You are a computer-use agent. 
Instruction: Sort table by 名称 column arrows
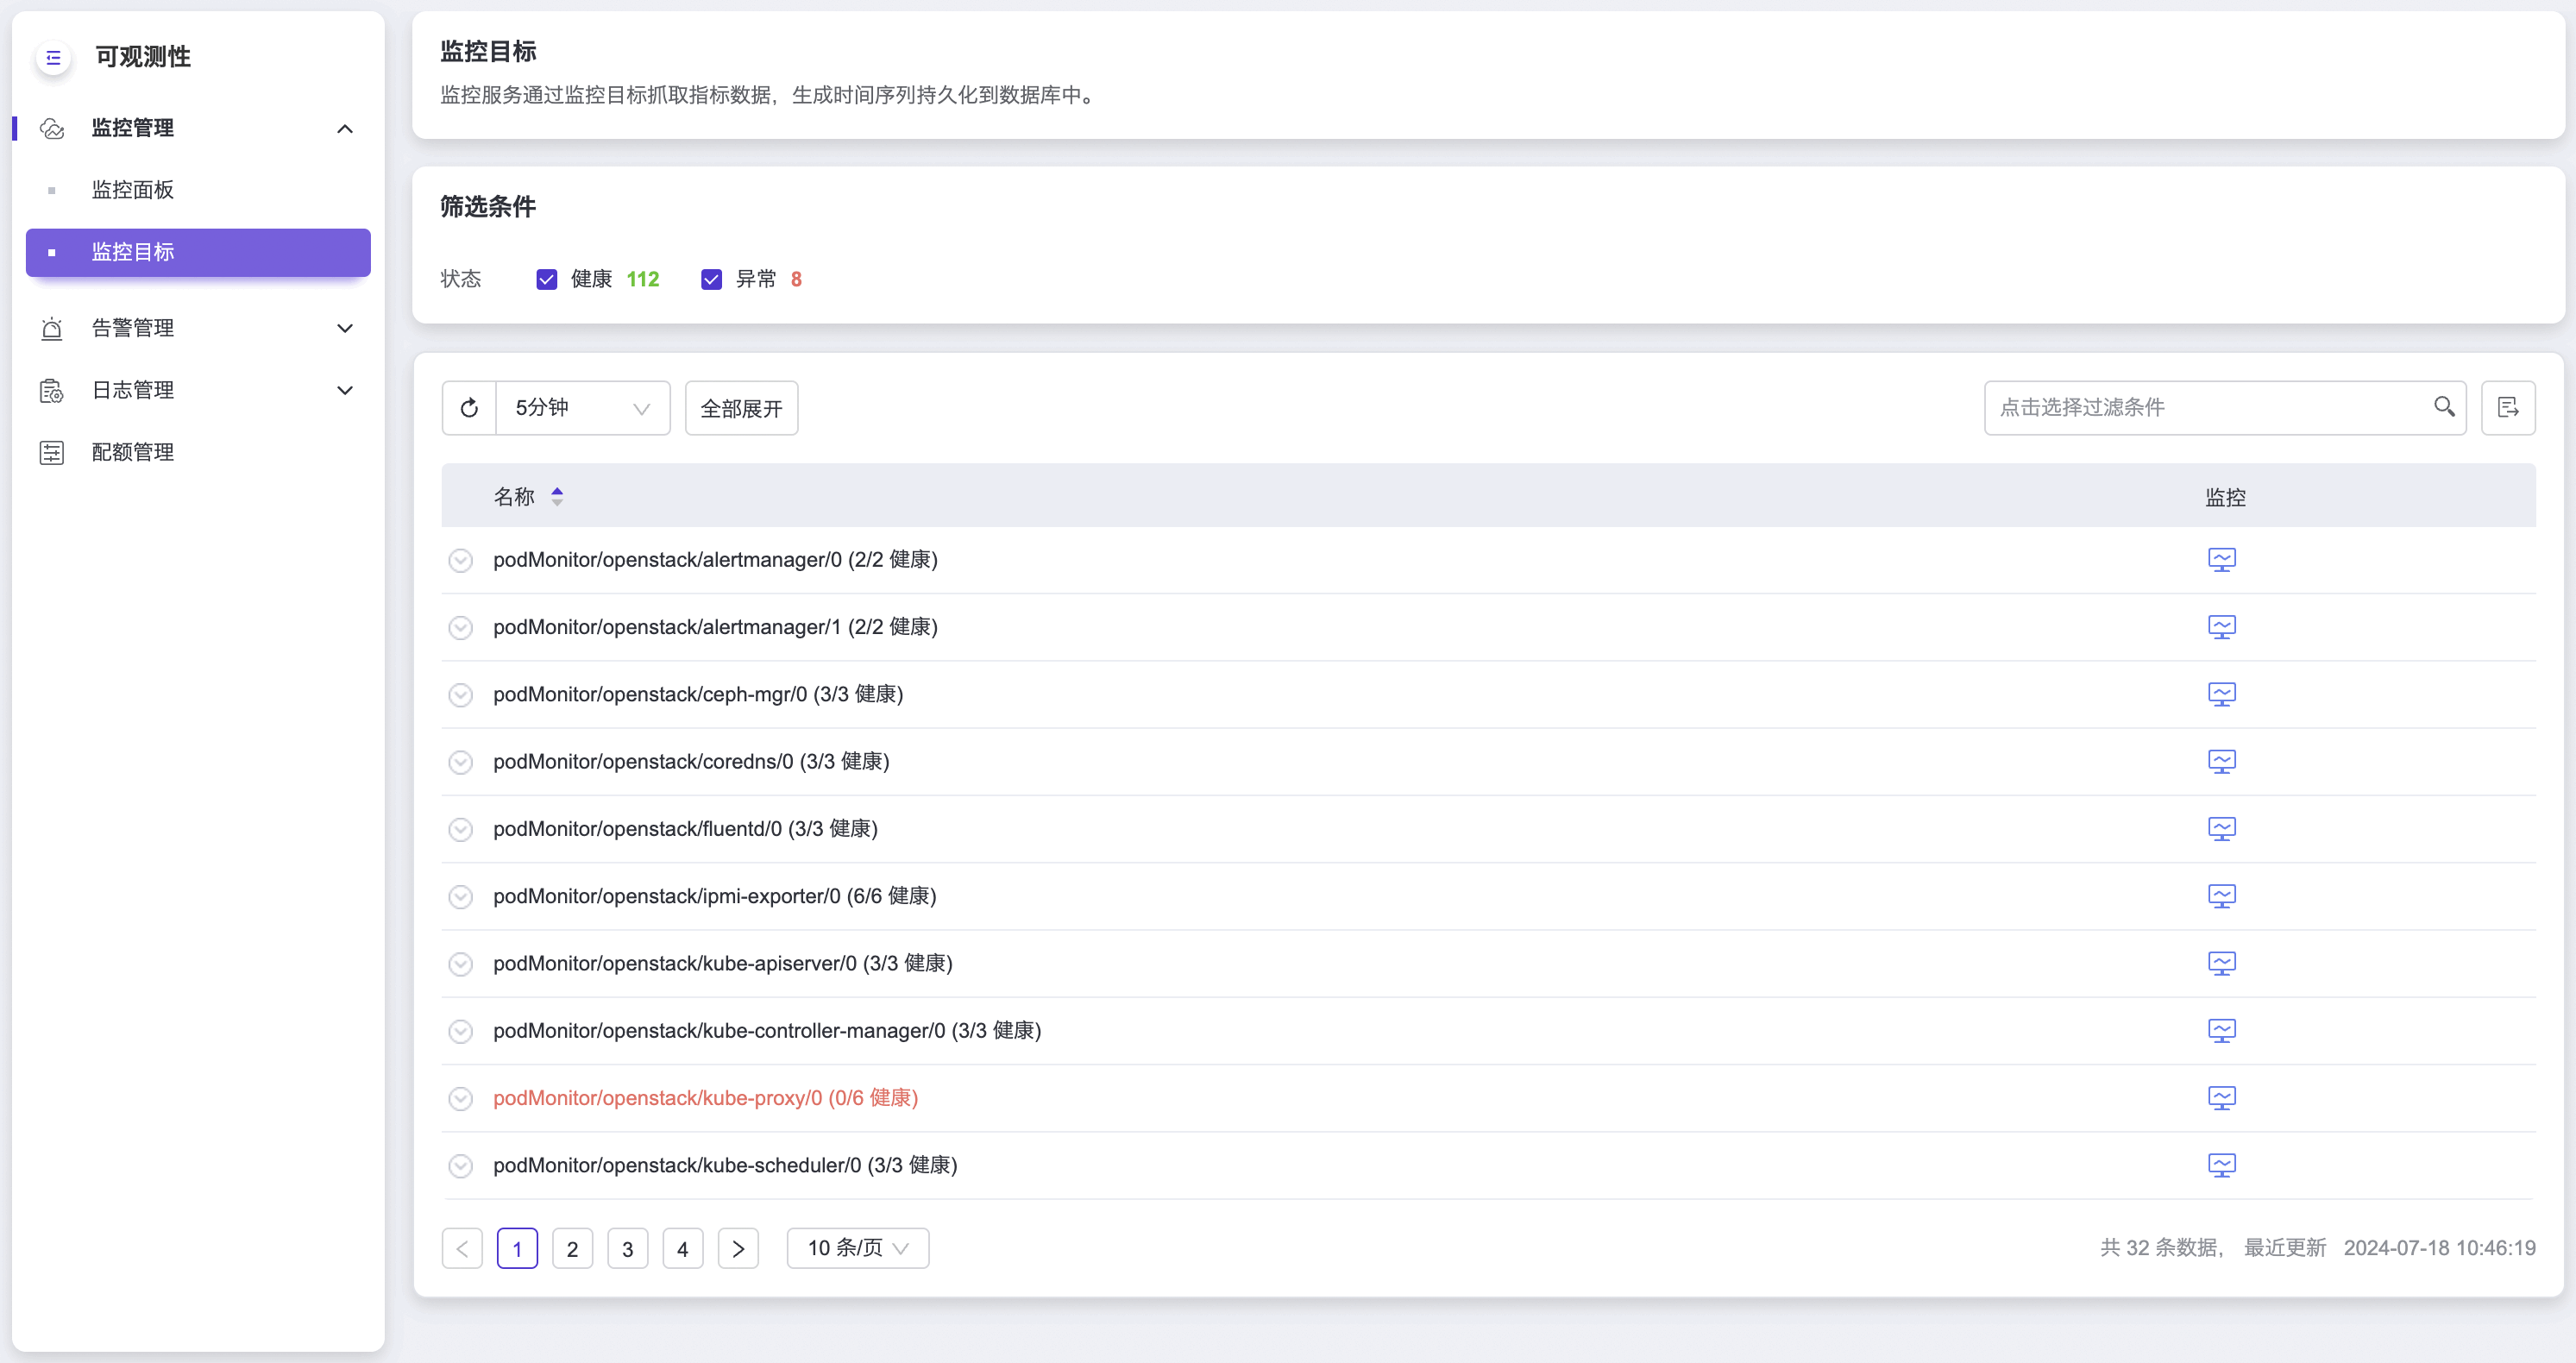tap(557, 497)
